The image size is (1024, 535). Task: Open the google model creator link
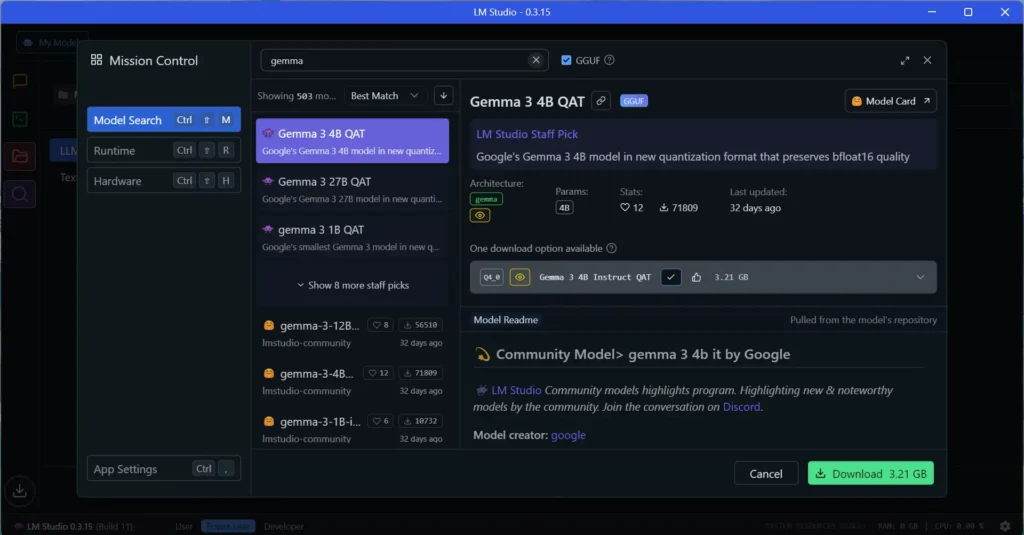point(568,435)
